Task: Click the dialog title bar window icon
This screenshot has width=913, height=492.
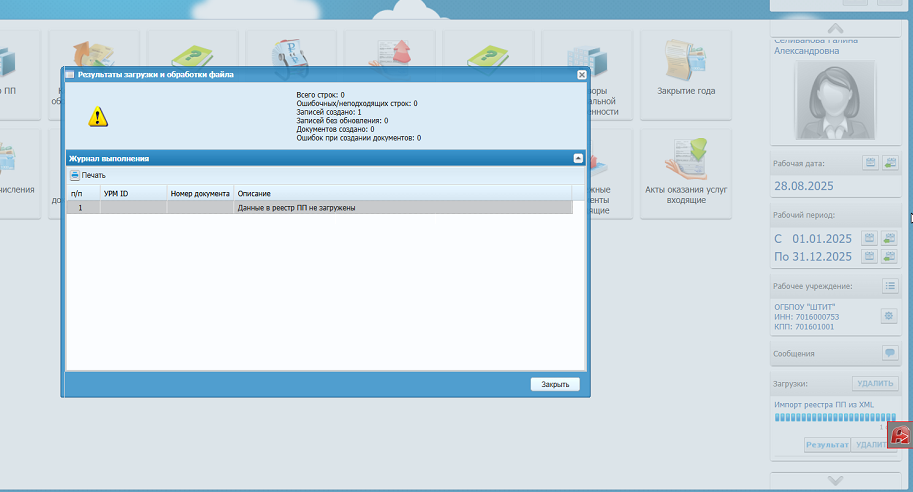Action: click(x=70, y=75)
